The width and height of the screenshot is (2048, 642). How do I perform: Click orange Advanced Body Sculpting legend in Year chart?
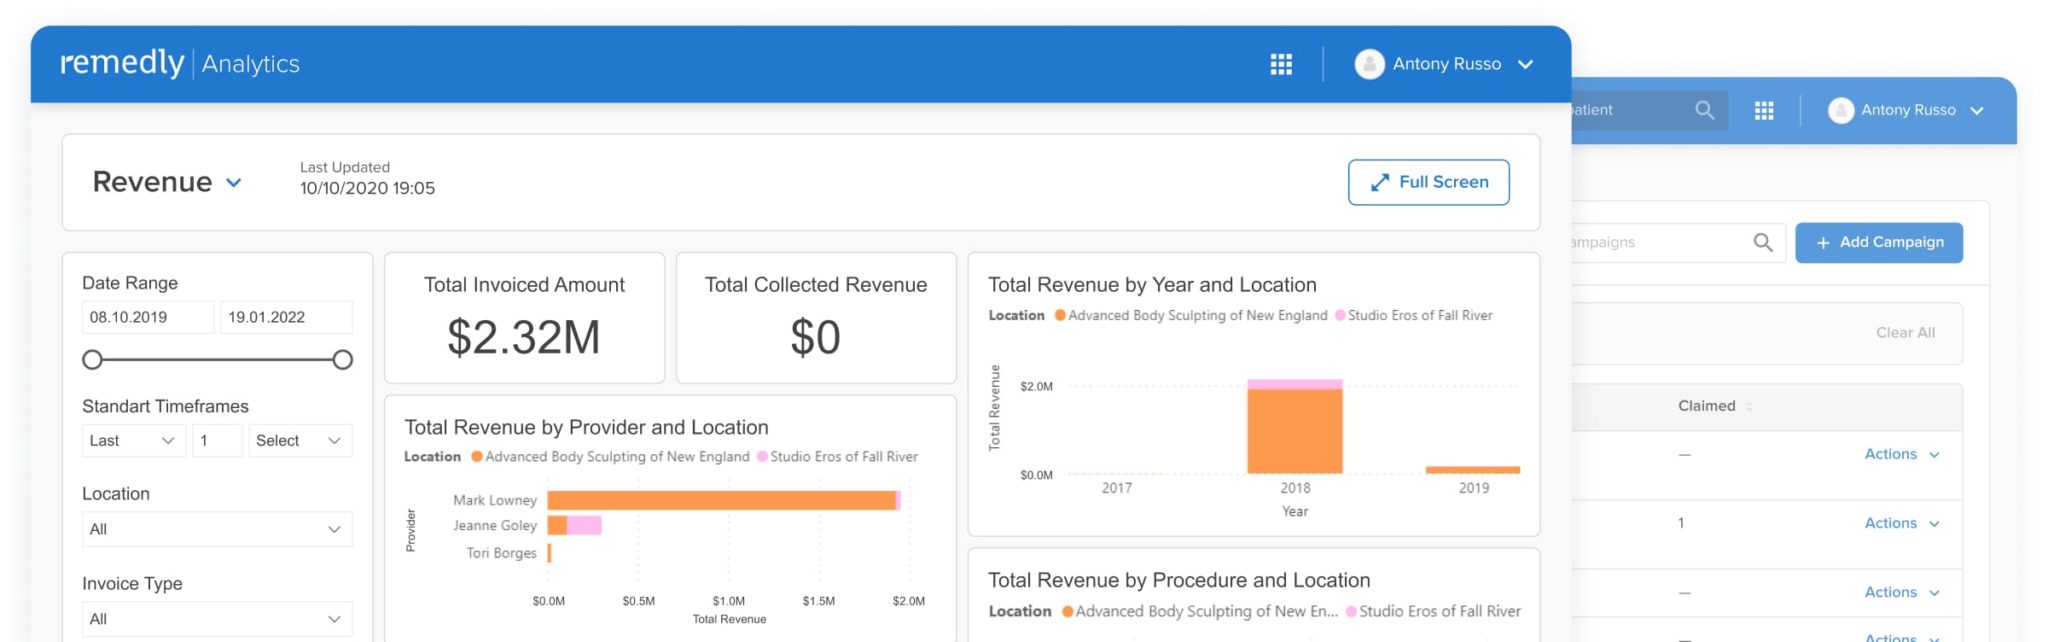click(x=1191, y=315)
